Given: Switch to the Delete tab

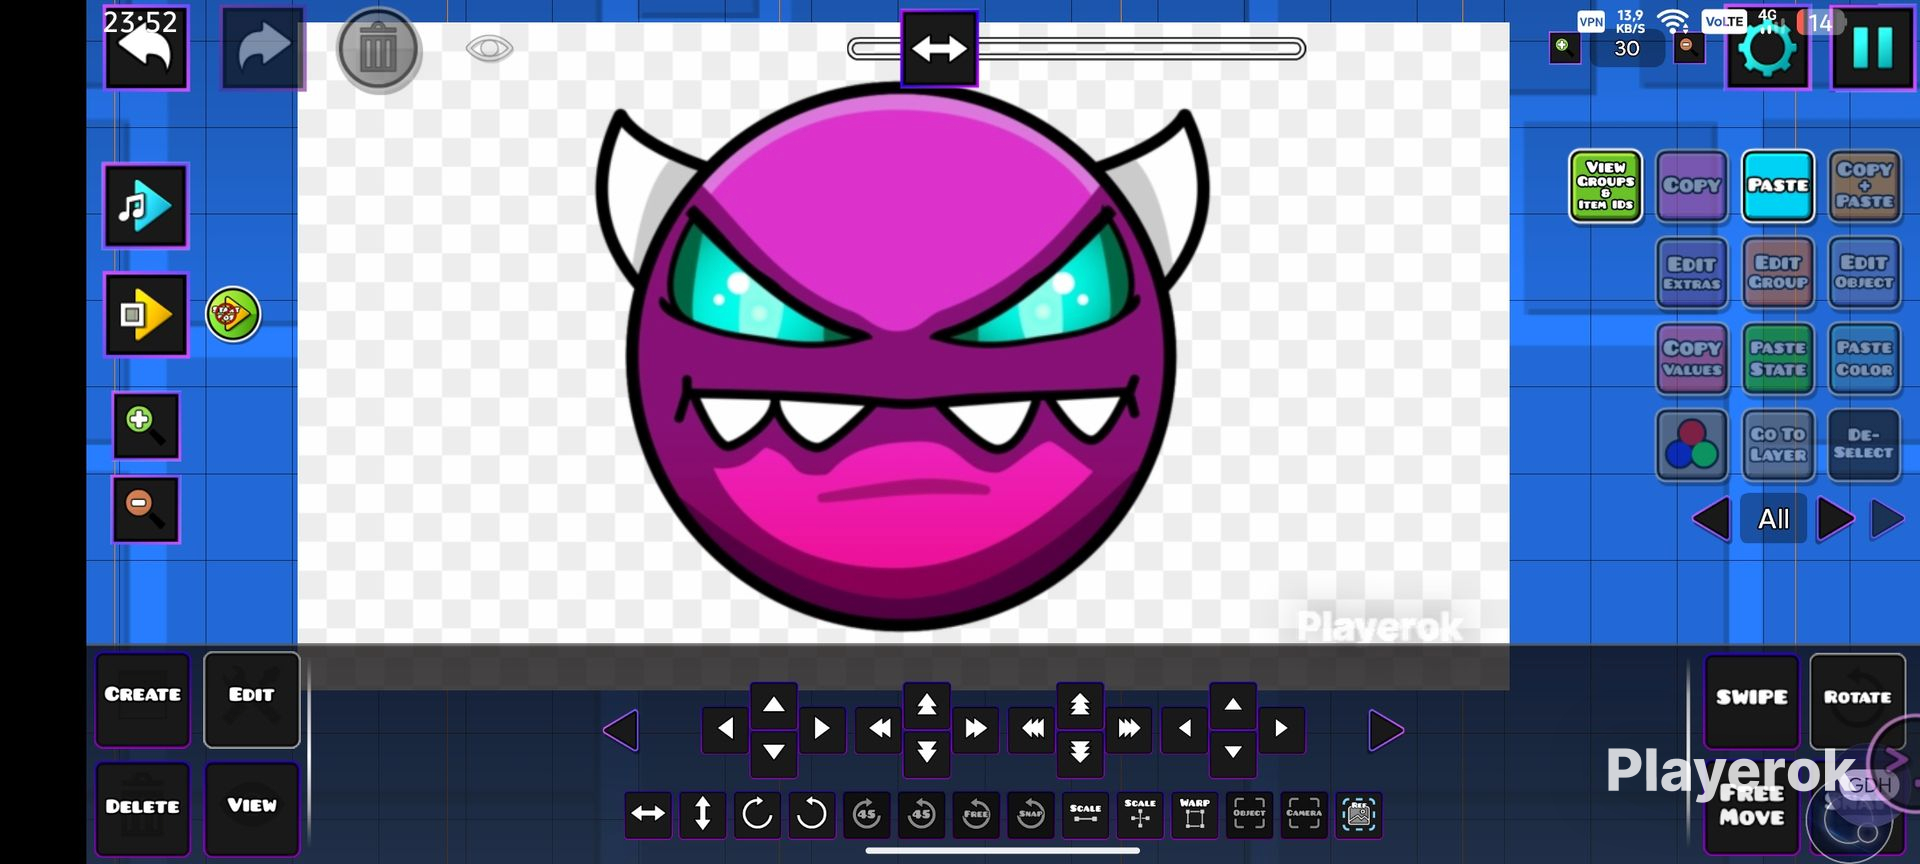Looking at the screenshot, I should (x=143, y=809).
